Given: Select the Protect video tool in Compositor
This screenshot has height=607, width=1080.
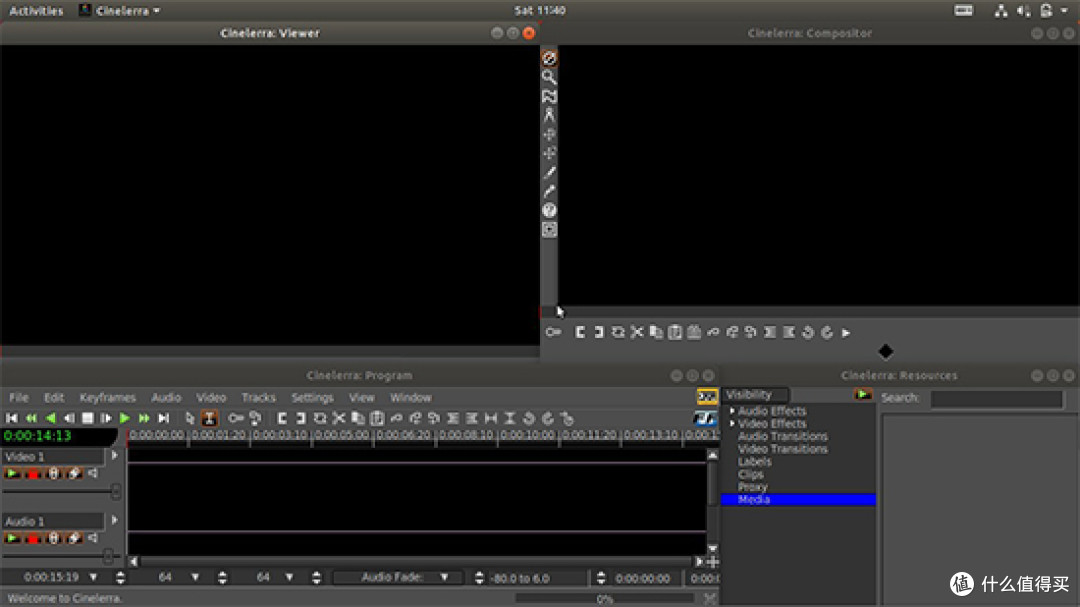Looking at the screenshot, I should pos(549,59).
